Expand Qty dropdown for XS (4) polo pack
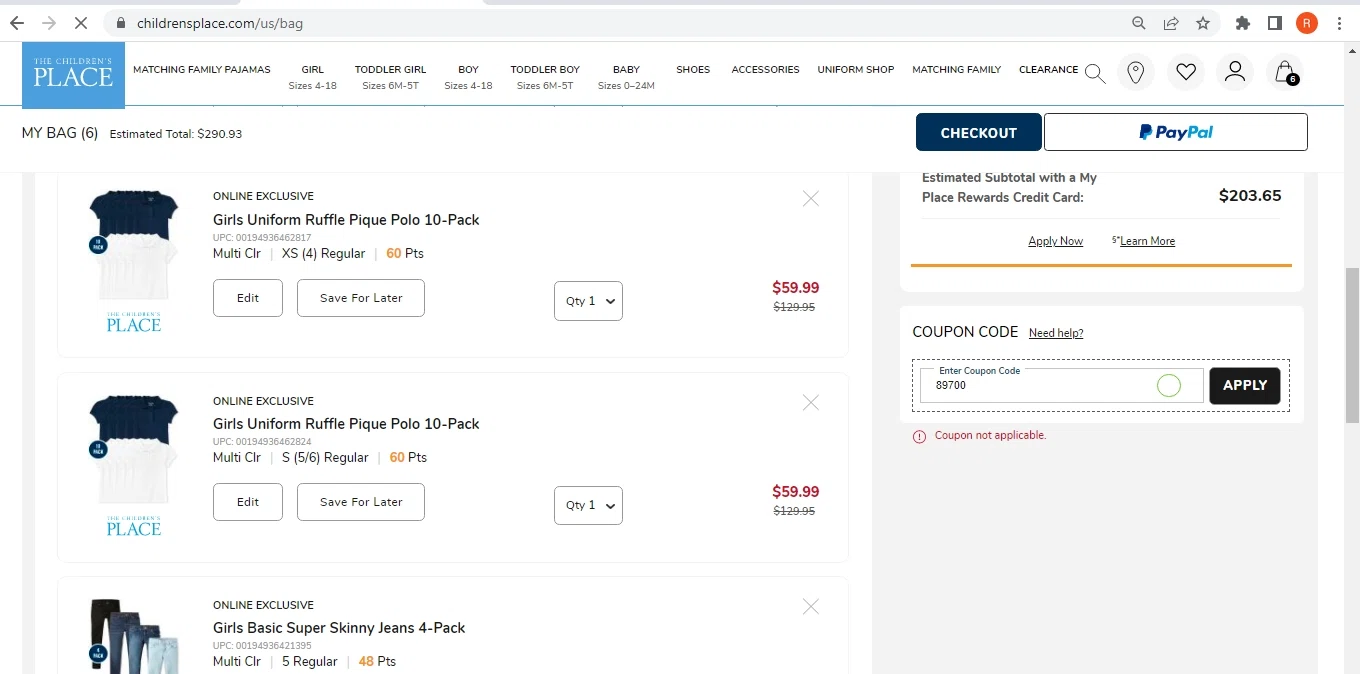1360x674 pixels. coord(588,301)
